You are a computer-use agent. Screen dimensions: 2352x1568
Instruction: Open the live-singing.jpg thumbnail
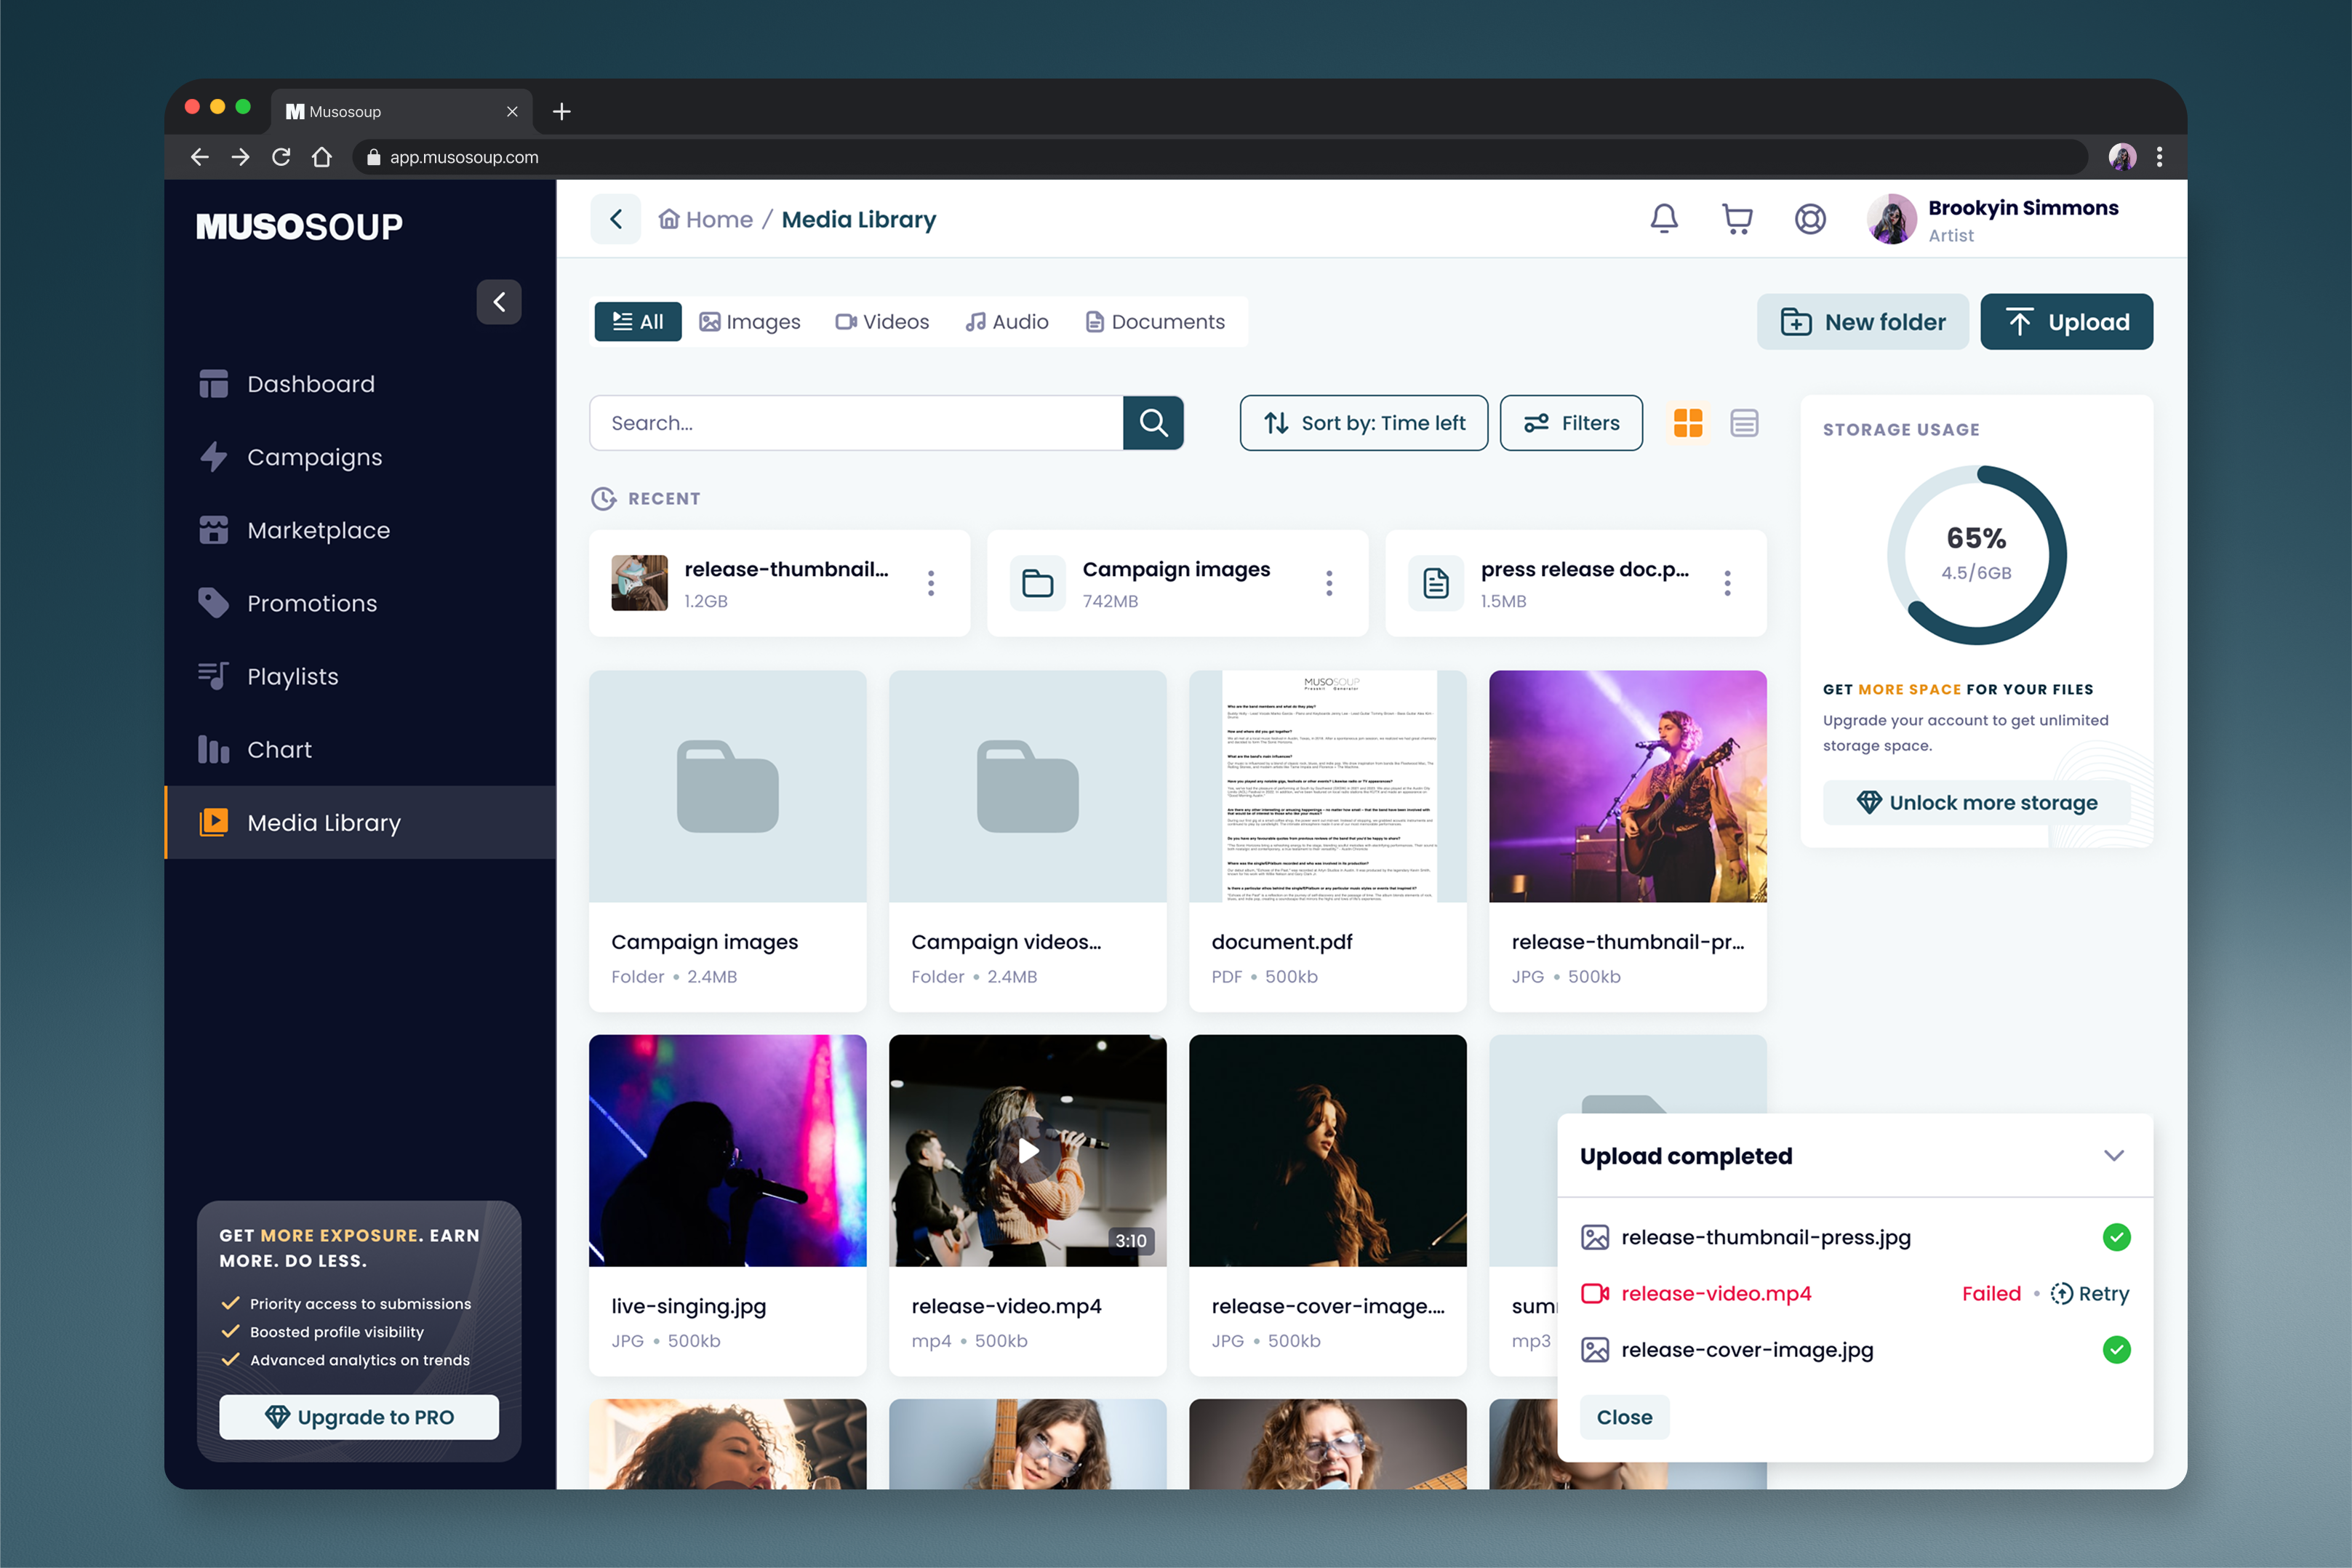click(727, 1151)
